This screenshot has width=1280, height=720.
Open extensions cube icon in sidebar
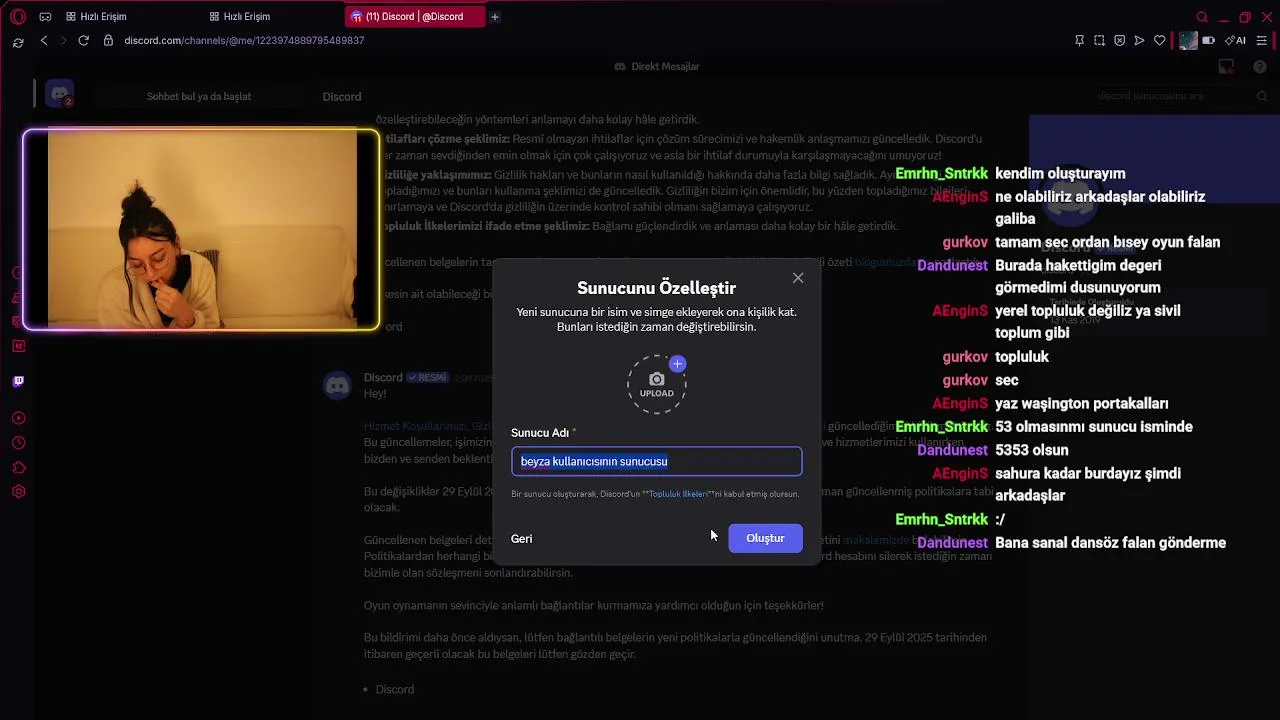(18, 468)
